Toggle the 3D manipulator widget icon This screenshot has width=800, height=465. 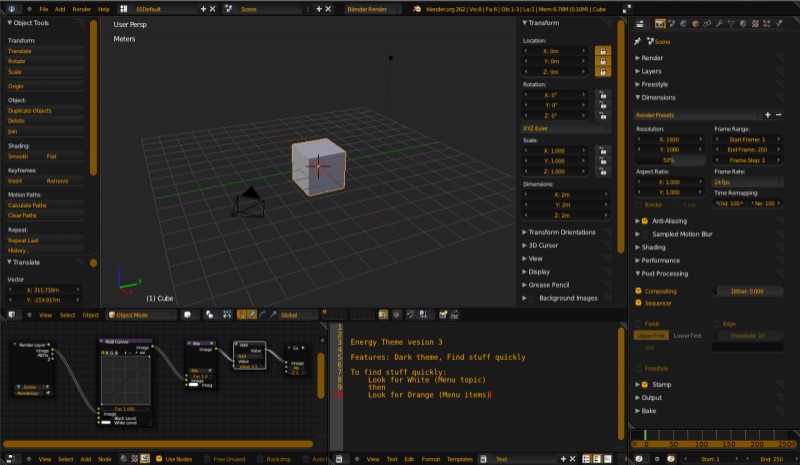point(241,315)
